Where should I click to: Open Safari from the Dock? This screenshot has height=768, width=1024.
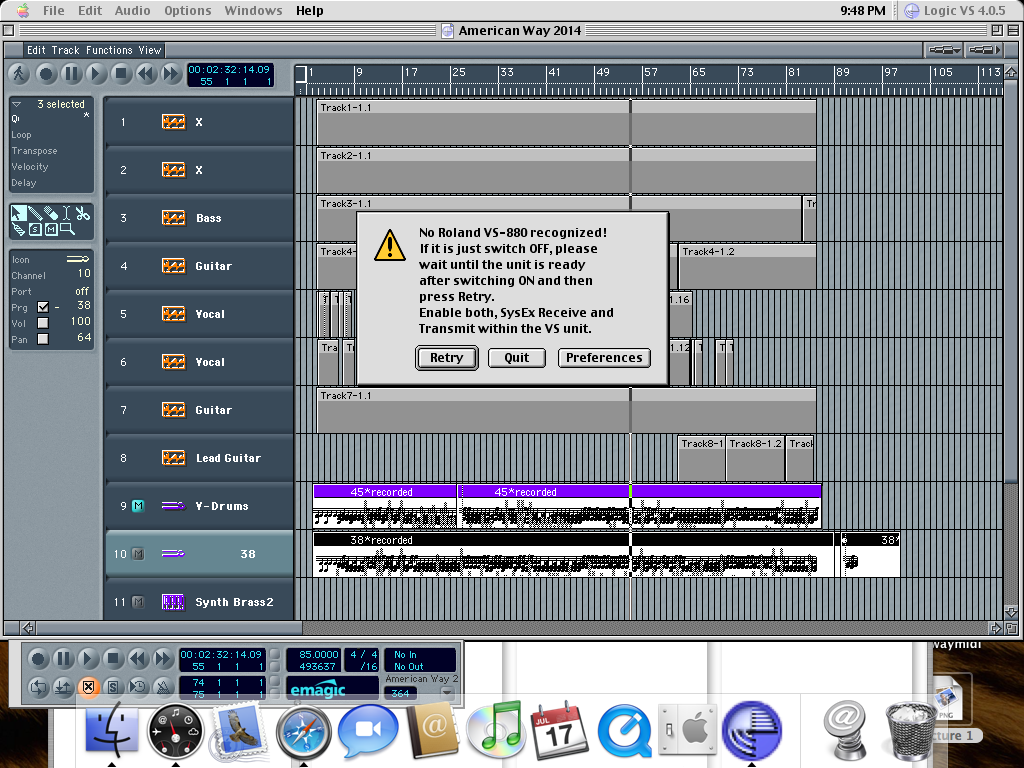304,732
